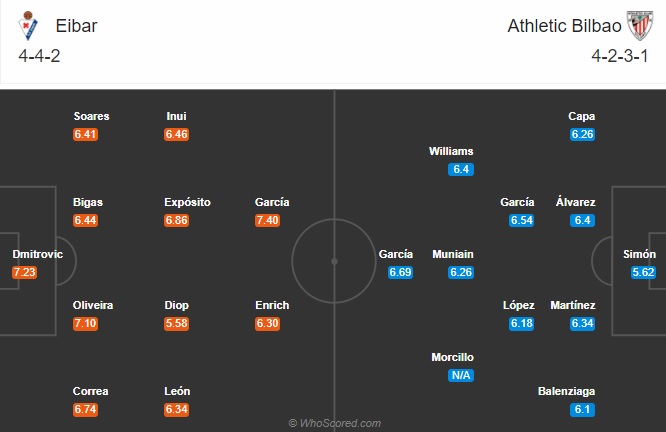Click the Athletic Bilbao club crest

click(640, 25)
